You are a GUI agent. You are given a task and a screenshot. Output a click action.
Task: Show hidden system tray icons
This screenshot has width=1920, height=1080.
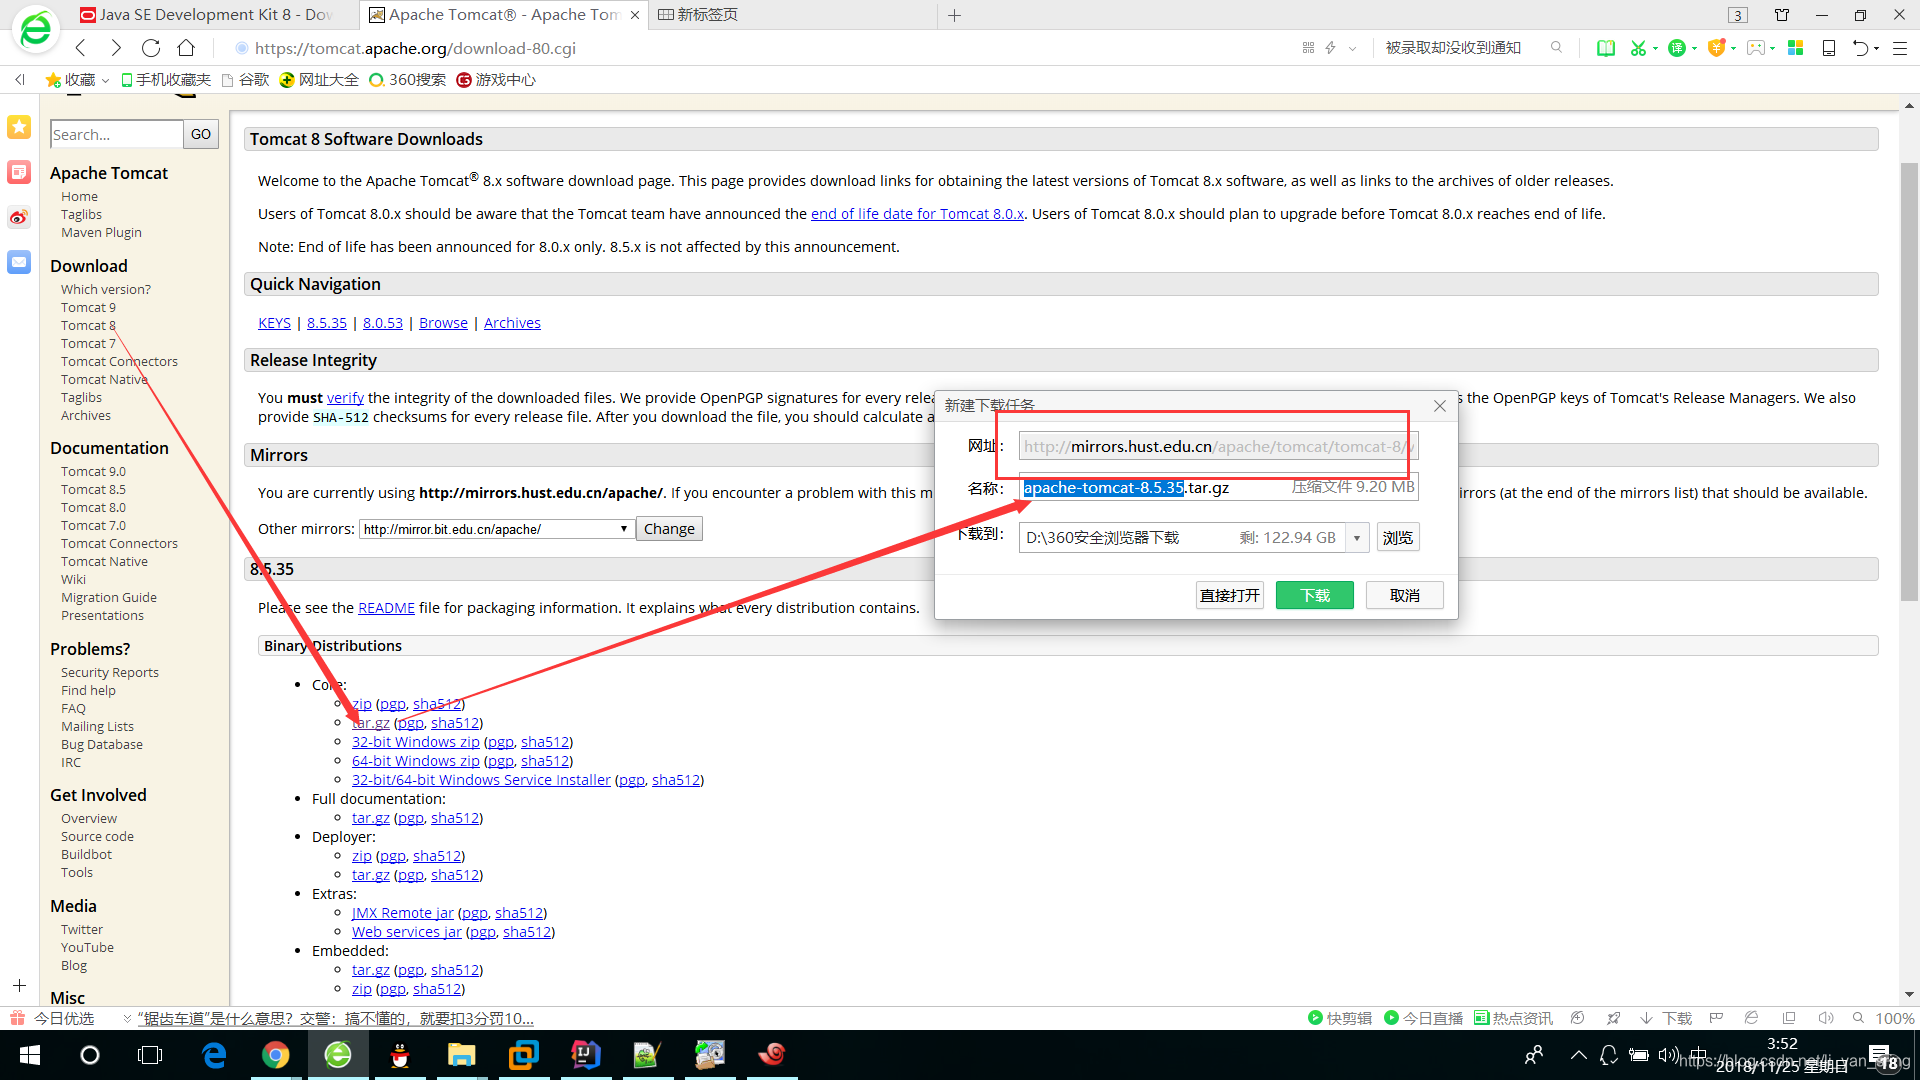pyautogui.click(x=1578, y=1055)
